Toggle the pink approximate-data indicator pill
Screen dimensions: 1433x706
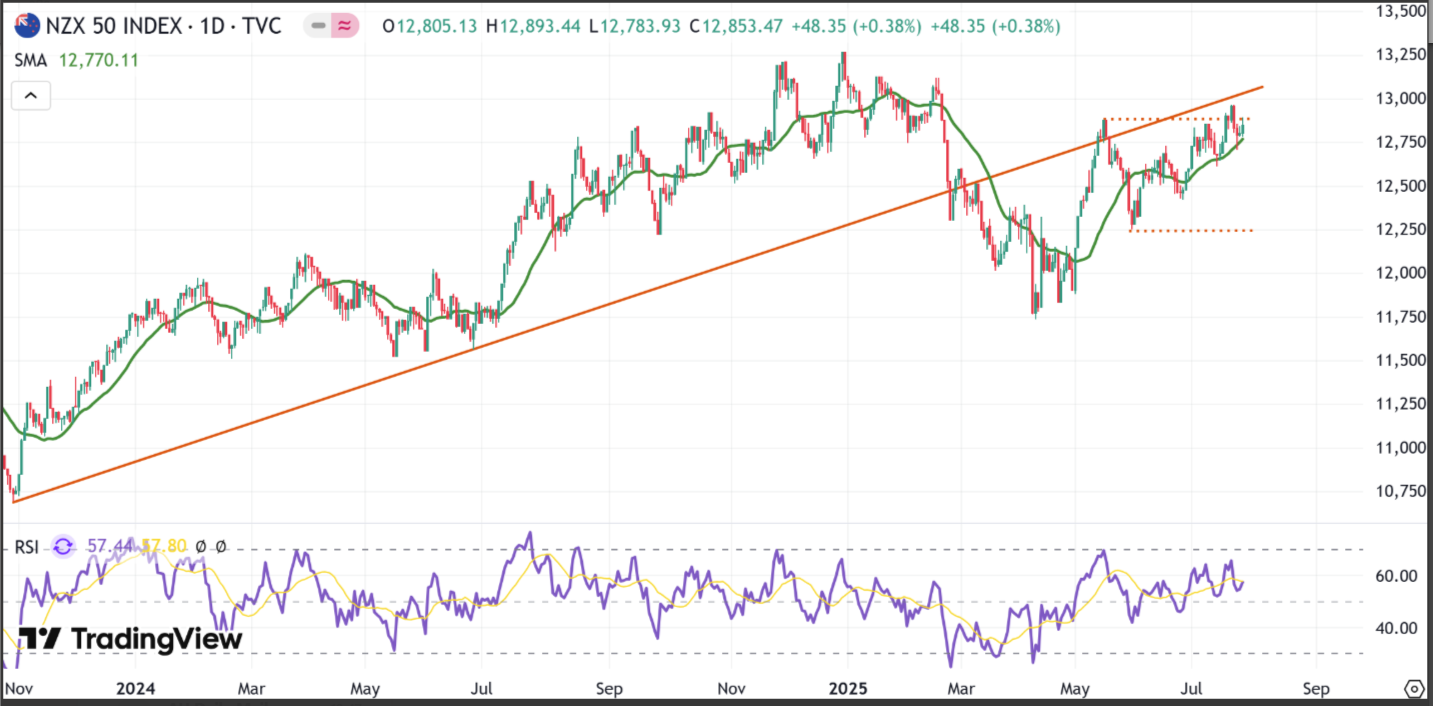pos(343,27)
